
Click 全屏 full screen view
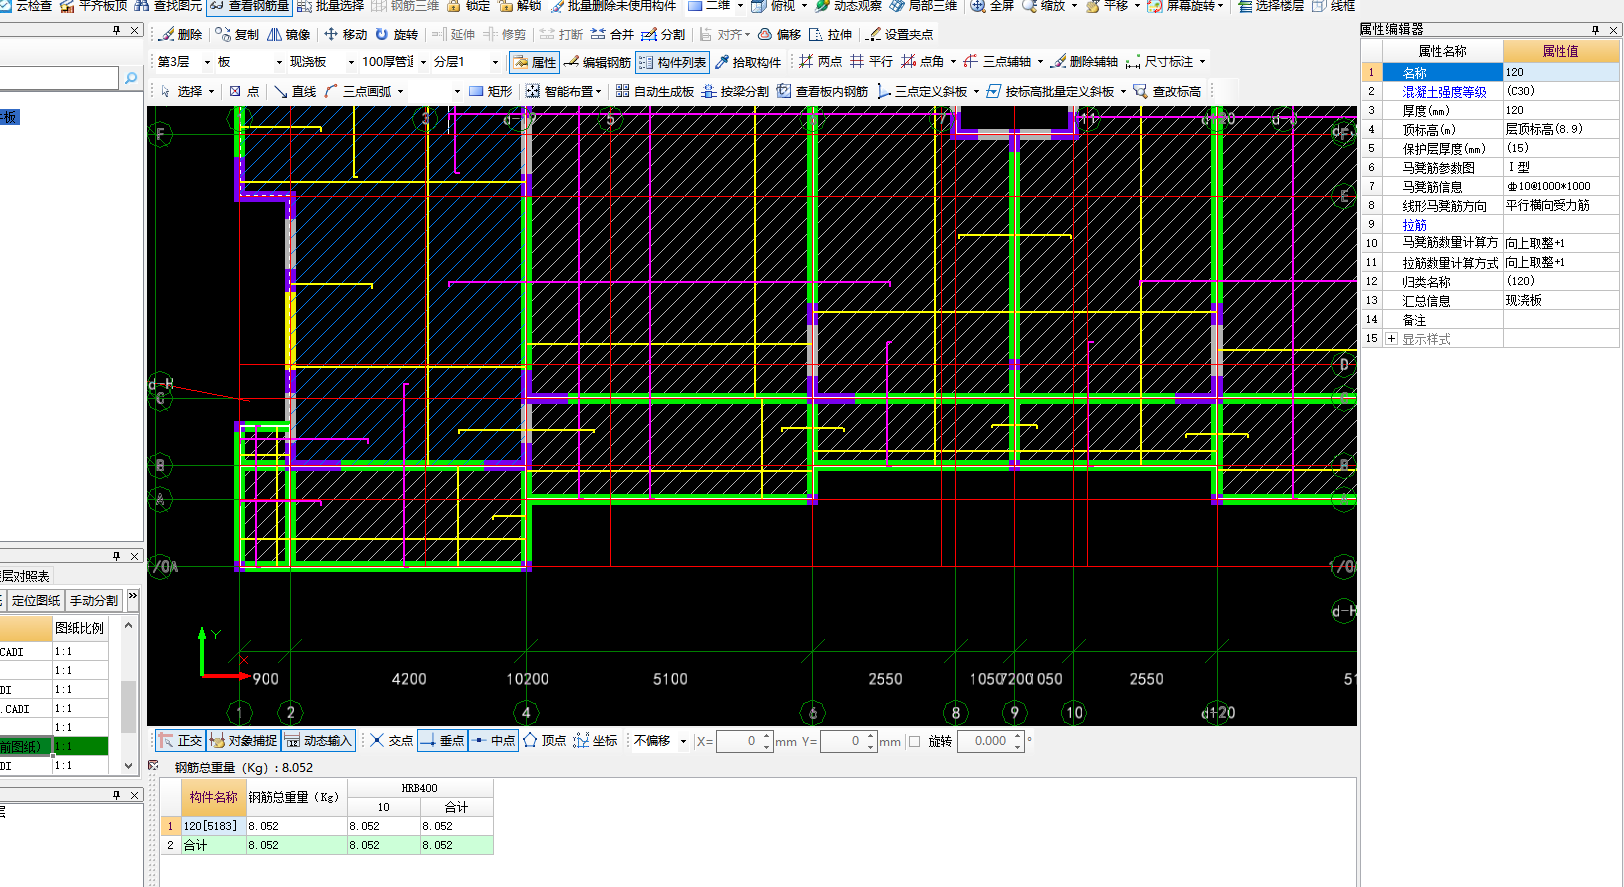[992, 5]
